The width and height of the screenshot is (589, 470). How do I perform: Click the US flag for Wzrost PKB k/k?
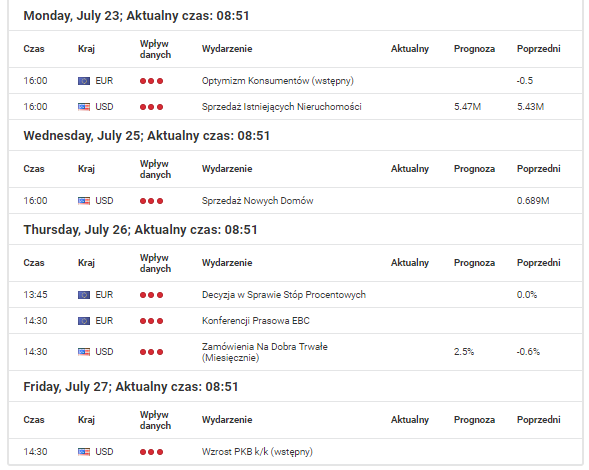84,452
